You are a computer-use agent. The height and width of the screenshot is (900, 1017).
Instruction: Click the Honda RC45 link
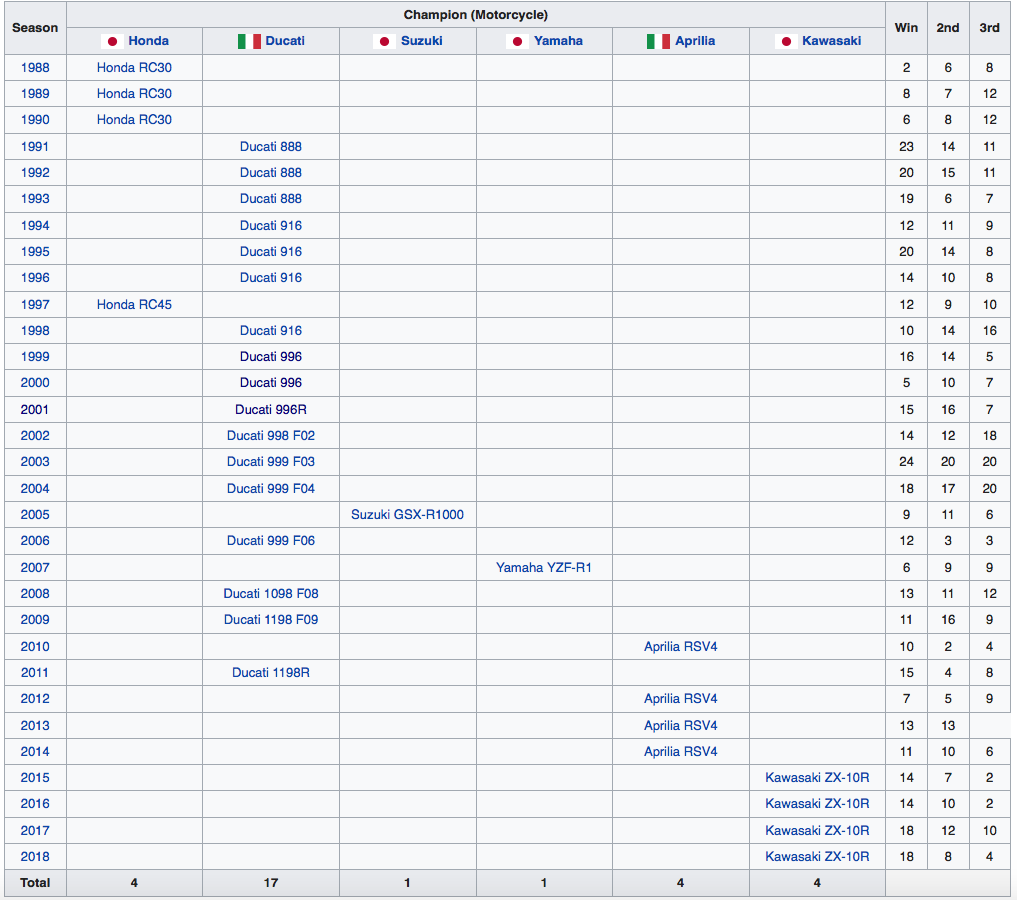pyautogui.click(x=134, y=305)
